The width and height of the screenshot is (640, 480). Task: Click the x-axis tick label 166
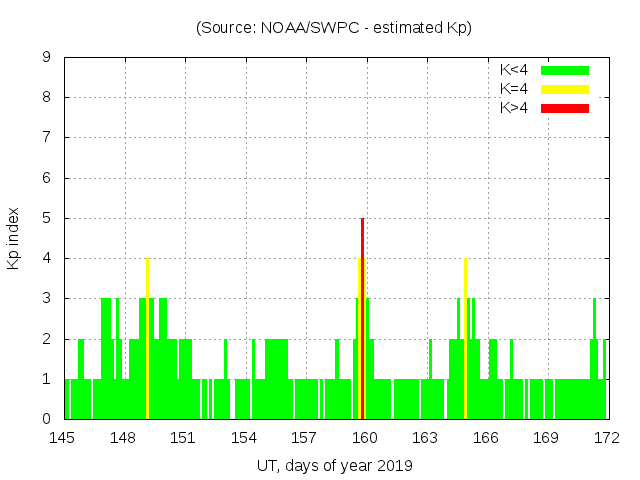tap(486, 437)
